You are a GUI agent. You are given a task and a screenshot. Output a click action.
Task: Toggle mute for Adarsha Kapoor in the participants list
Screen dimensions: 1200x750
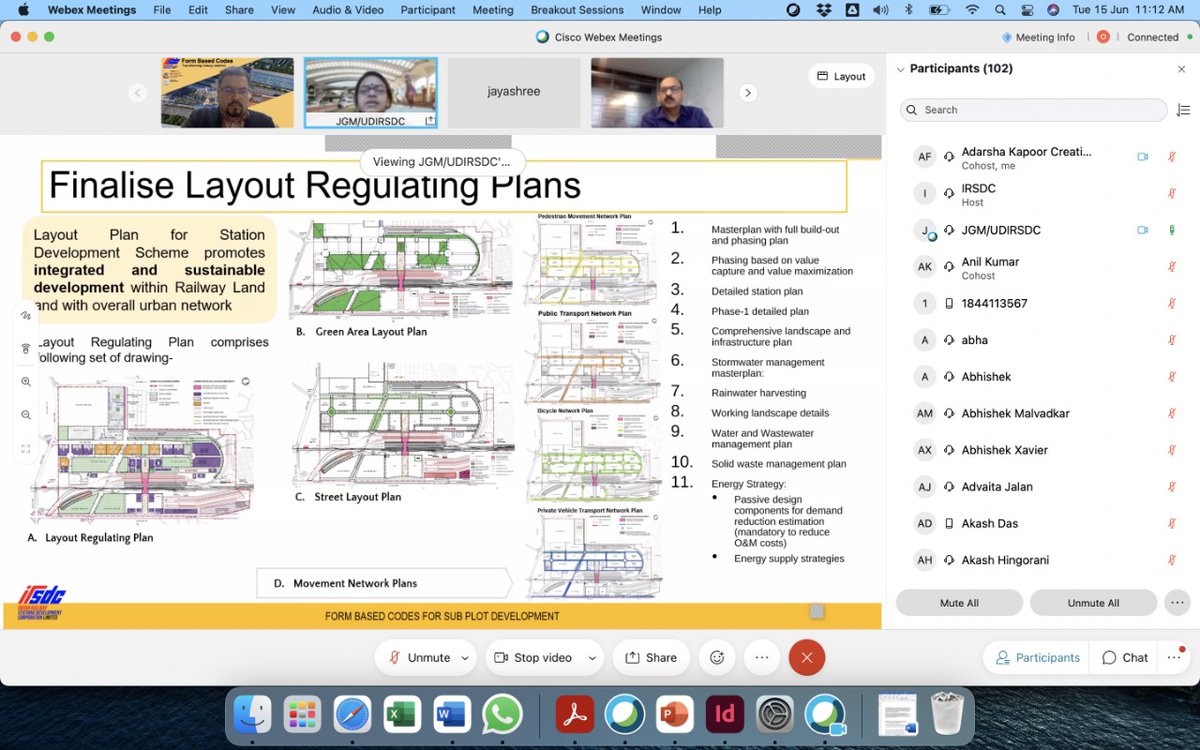pos(1172,157)
